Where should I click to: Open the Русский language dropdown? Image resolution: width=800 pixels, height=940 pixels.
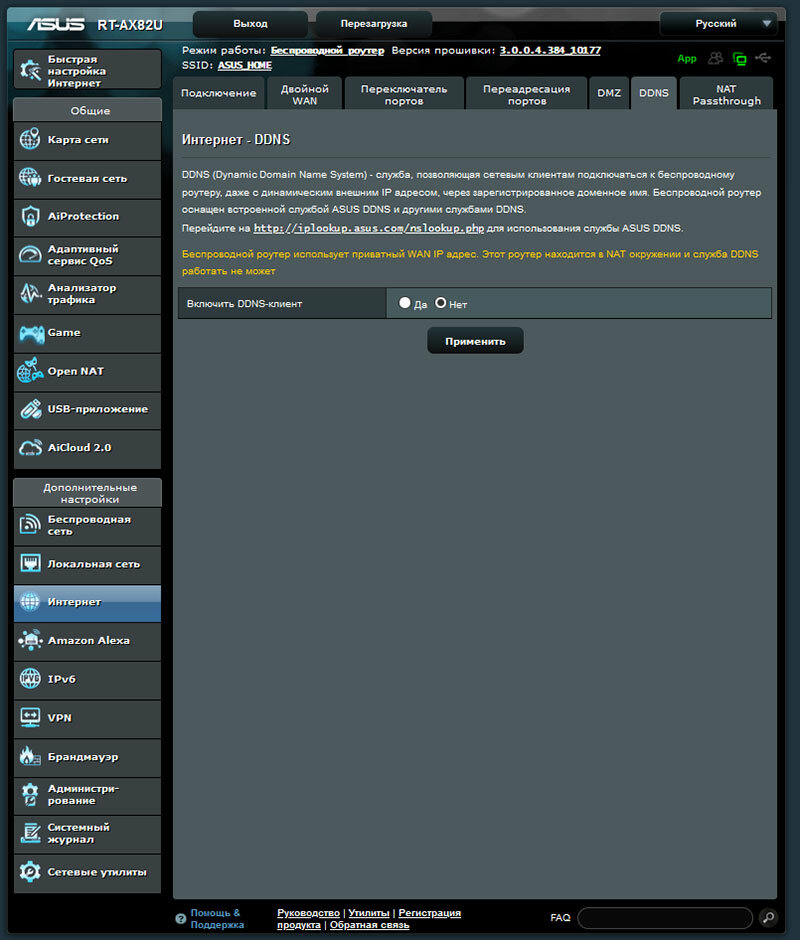pos(718,24)
